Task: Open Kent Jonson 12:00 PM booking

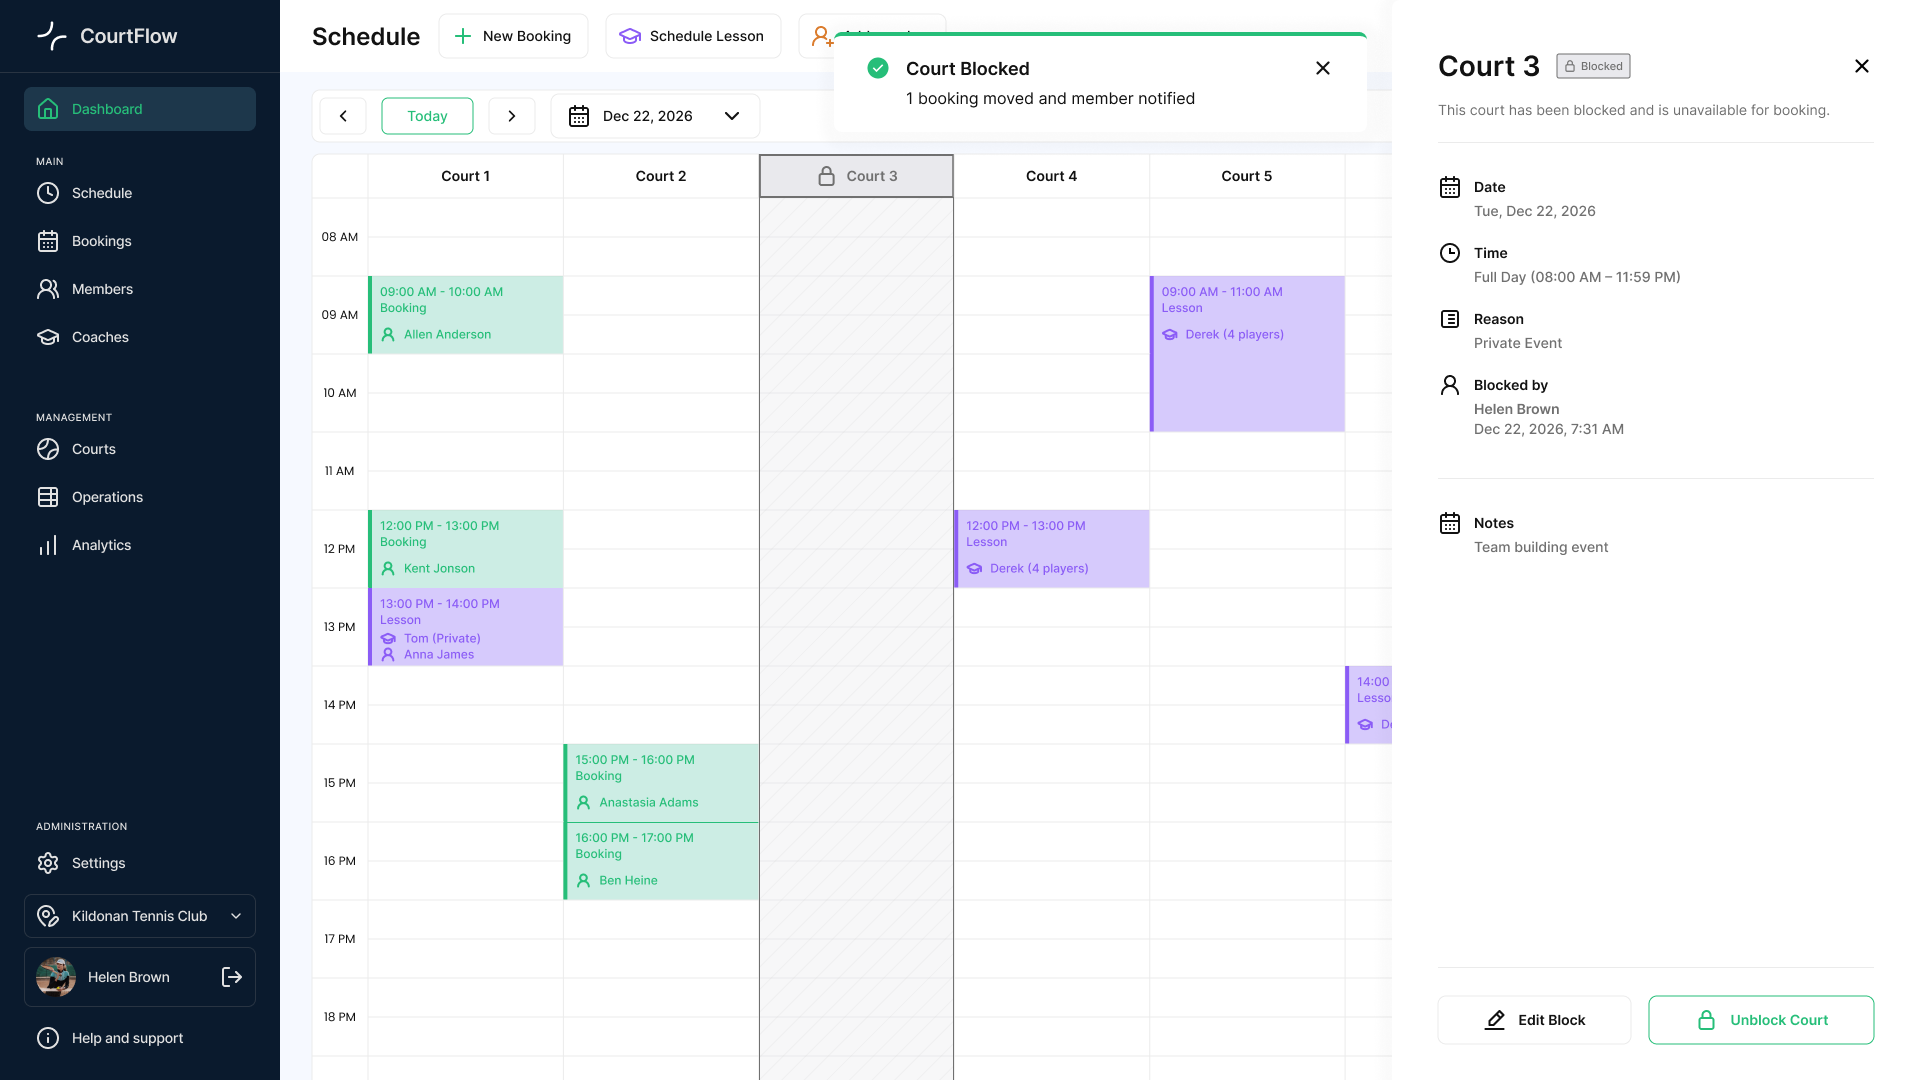Action: tap(466, 549)
